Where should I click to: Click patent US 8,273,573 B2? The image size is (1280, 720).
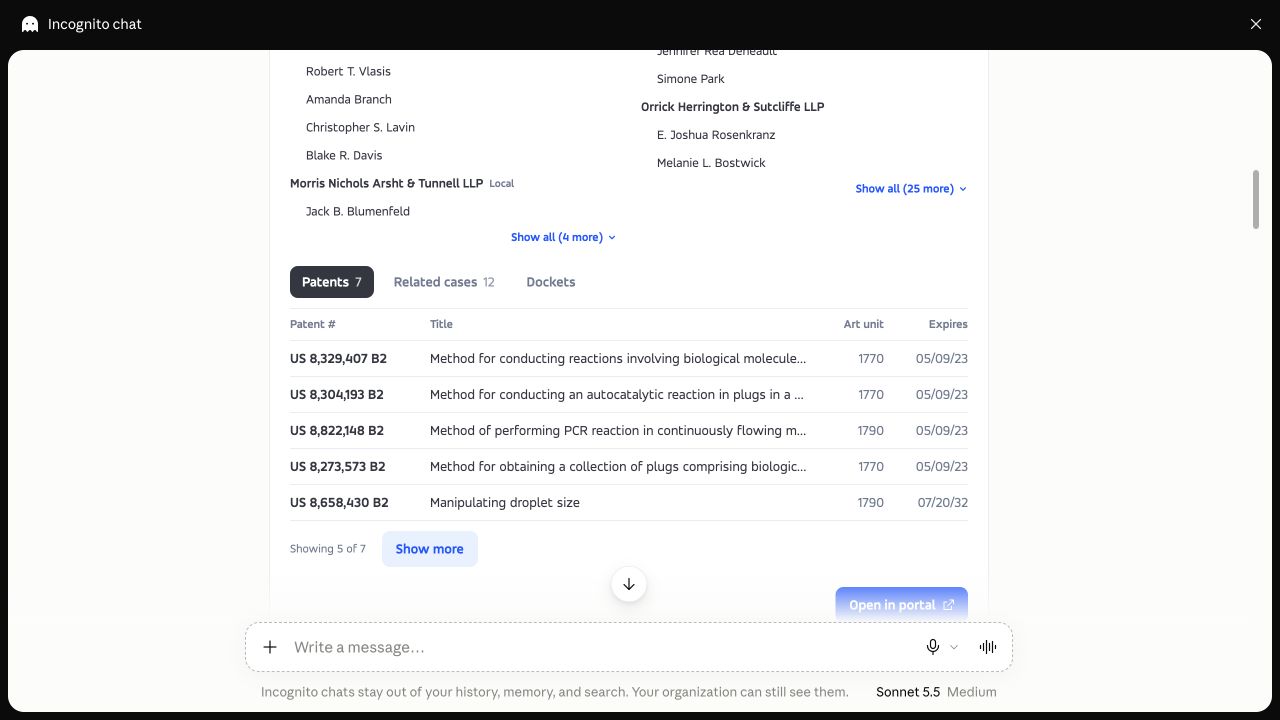(x=338, y=466)
